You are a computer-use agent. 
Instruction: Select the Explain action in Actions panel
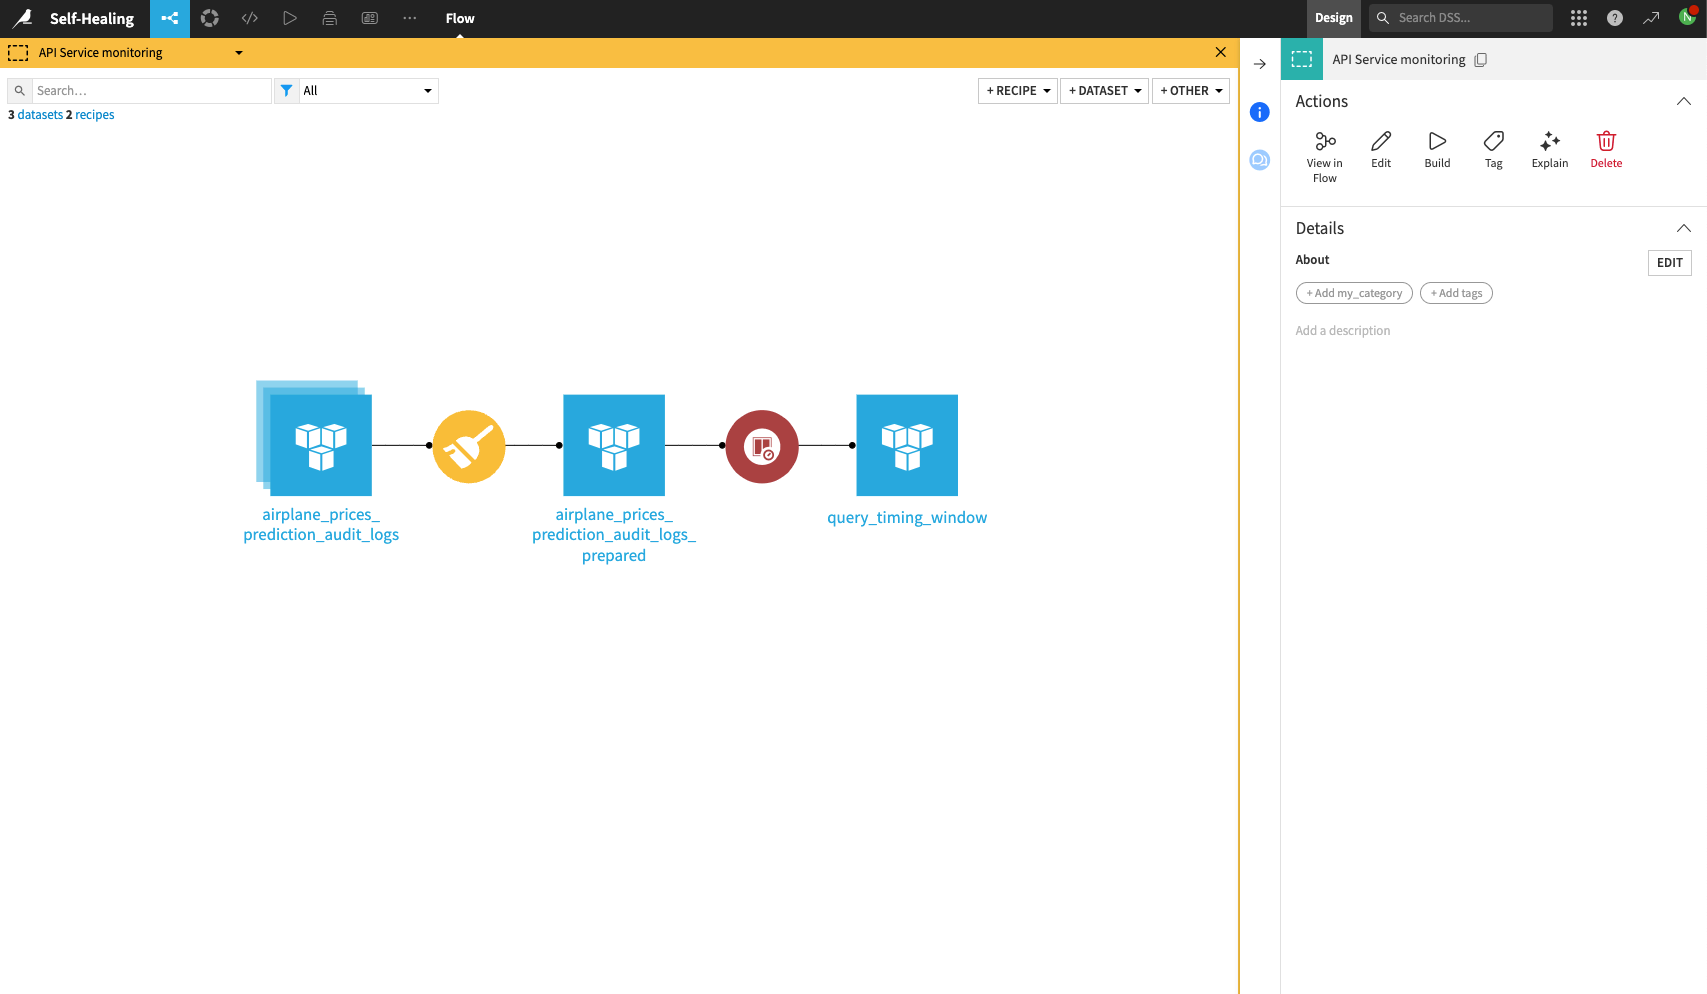point(1549,150)
